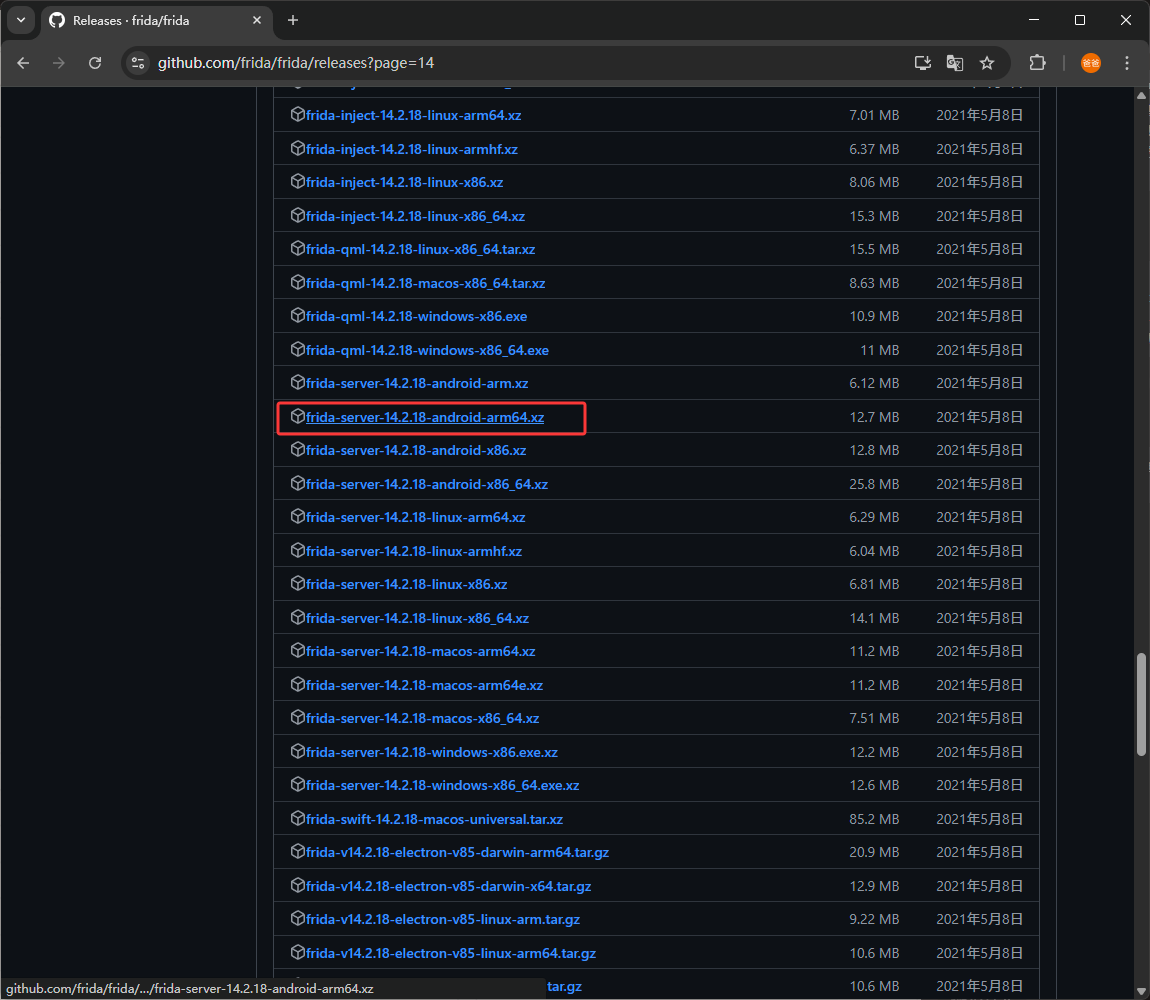
Task: Close the Releases · frida/frida tab
Action: (257, 21)
